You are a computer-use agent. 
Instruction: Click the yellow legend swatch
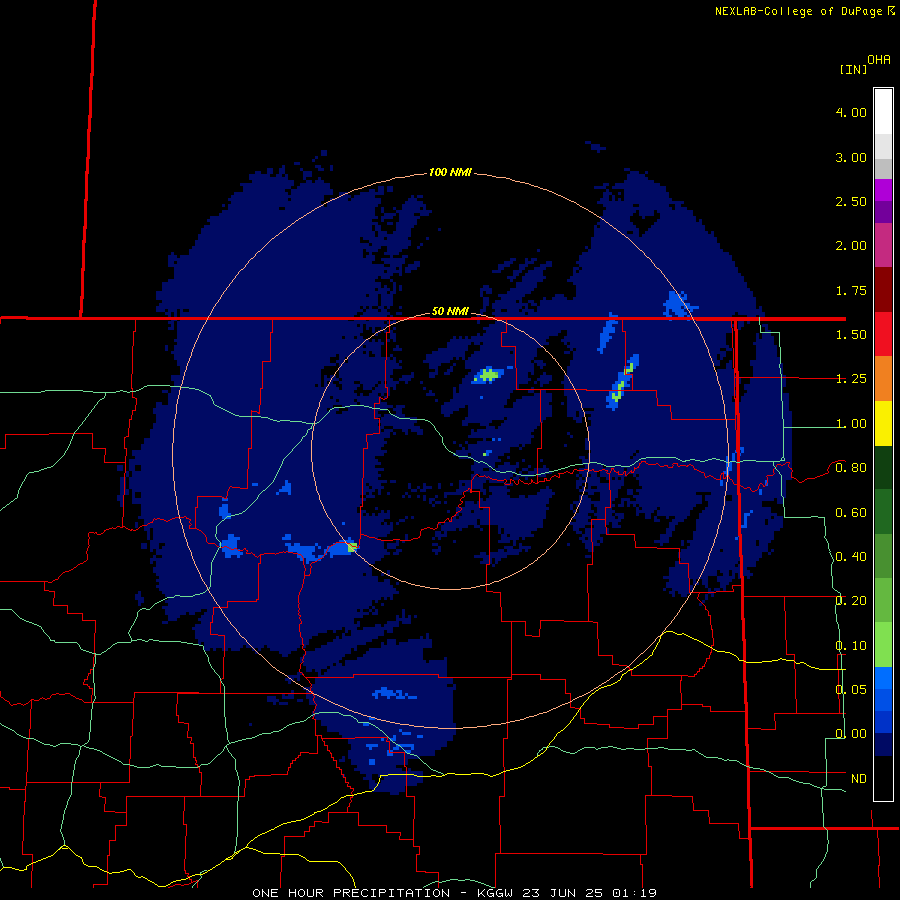point(883,423)
